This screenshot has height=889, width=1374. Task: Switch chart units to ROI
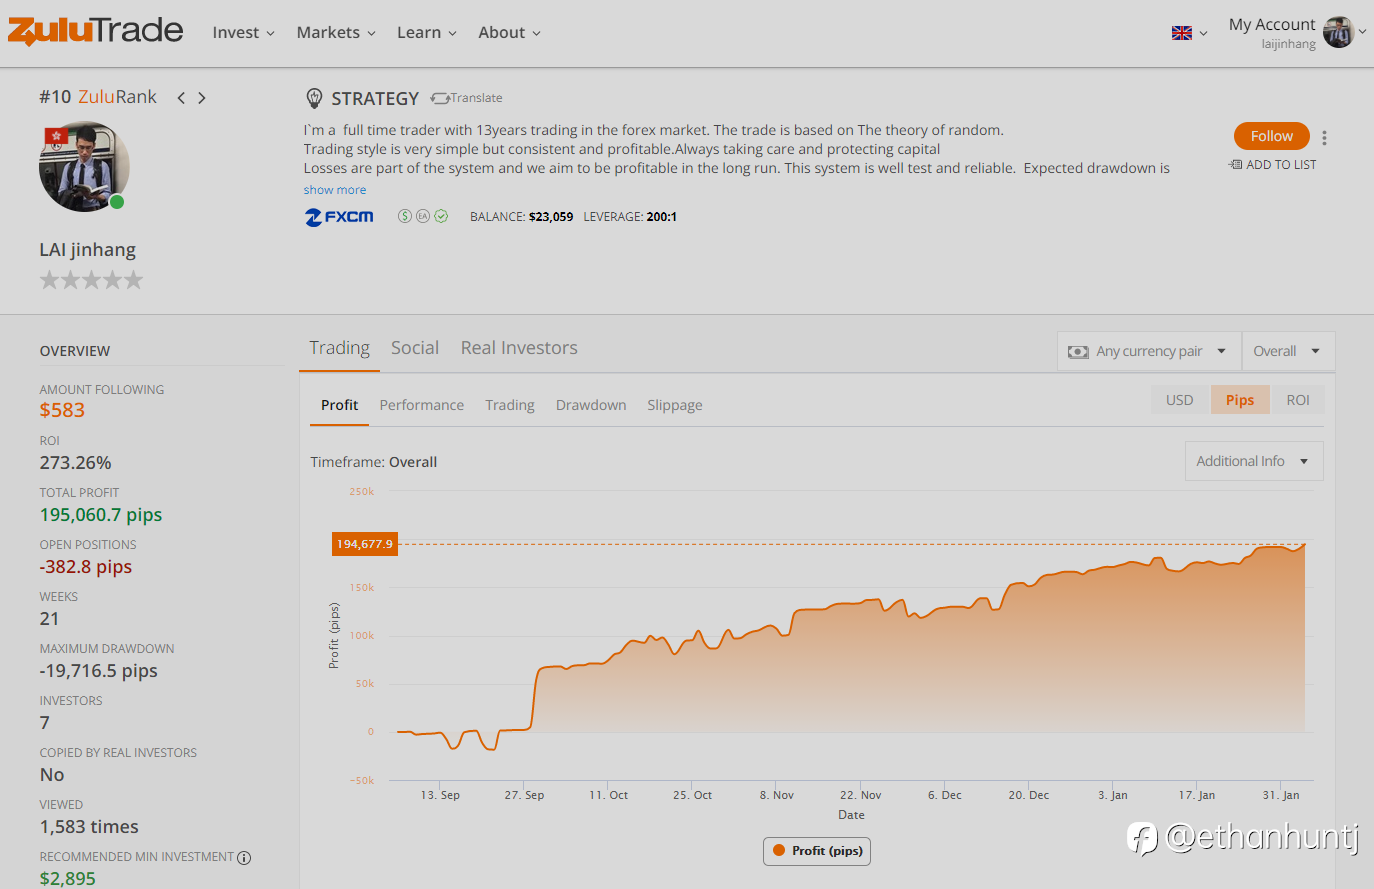pos(1298,400)
